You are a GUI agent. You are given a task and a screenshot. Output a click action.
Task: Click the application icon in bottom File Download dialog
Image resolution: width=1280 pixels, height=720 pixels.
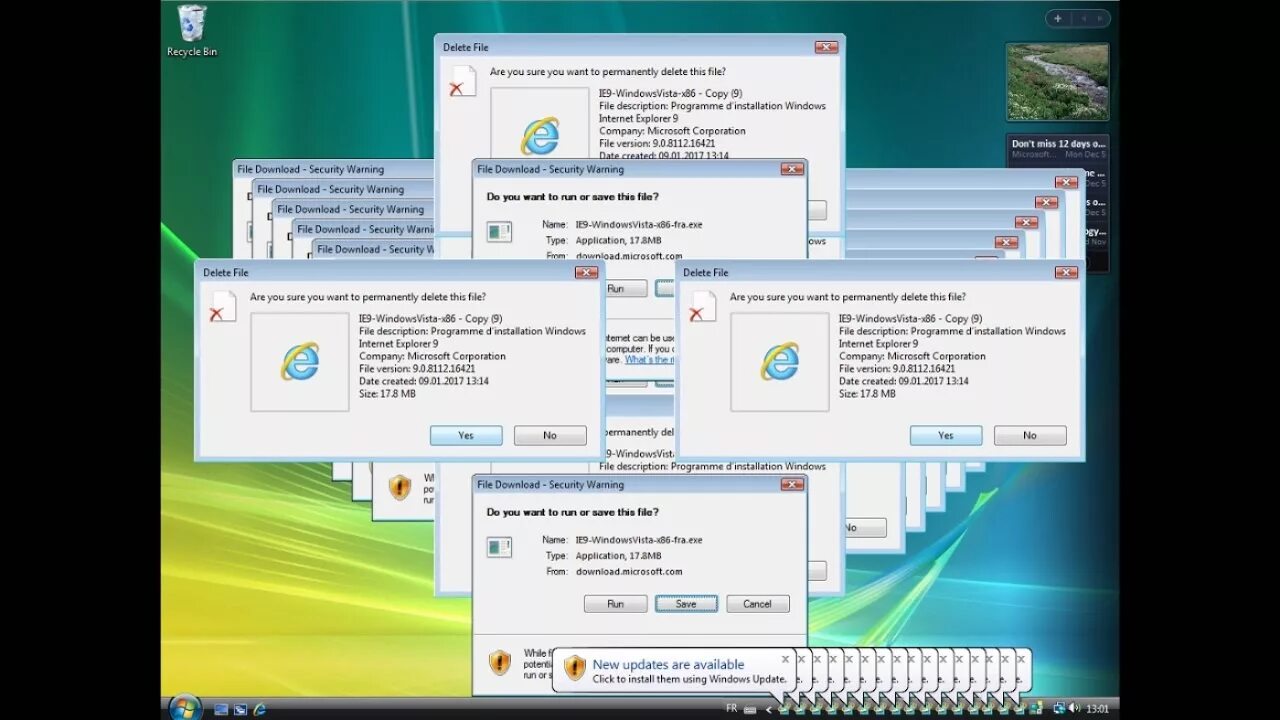click(x=499, y=547)
